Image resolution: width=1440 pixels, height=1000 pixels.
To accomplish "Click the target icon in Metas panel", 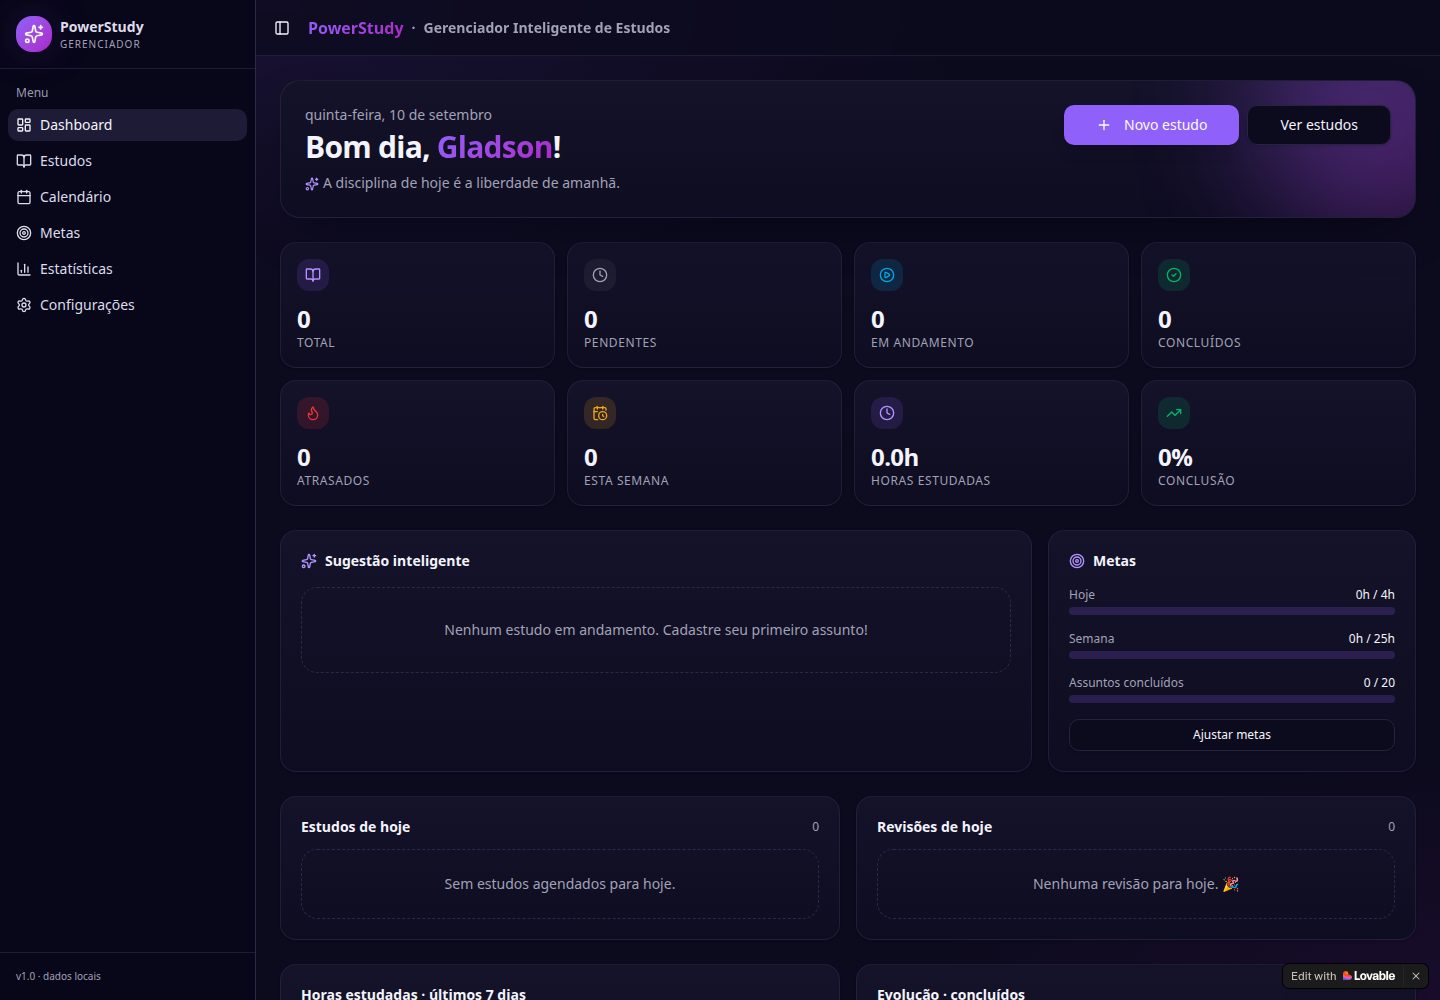I will click(1077, 561).
